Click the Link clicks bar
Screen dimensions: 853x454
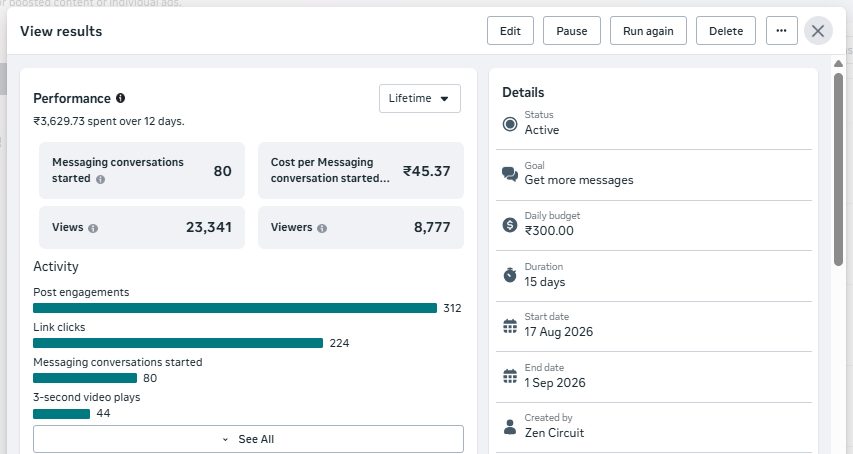(x=178, y=343)
